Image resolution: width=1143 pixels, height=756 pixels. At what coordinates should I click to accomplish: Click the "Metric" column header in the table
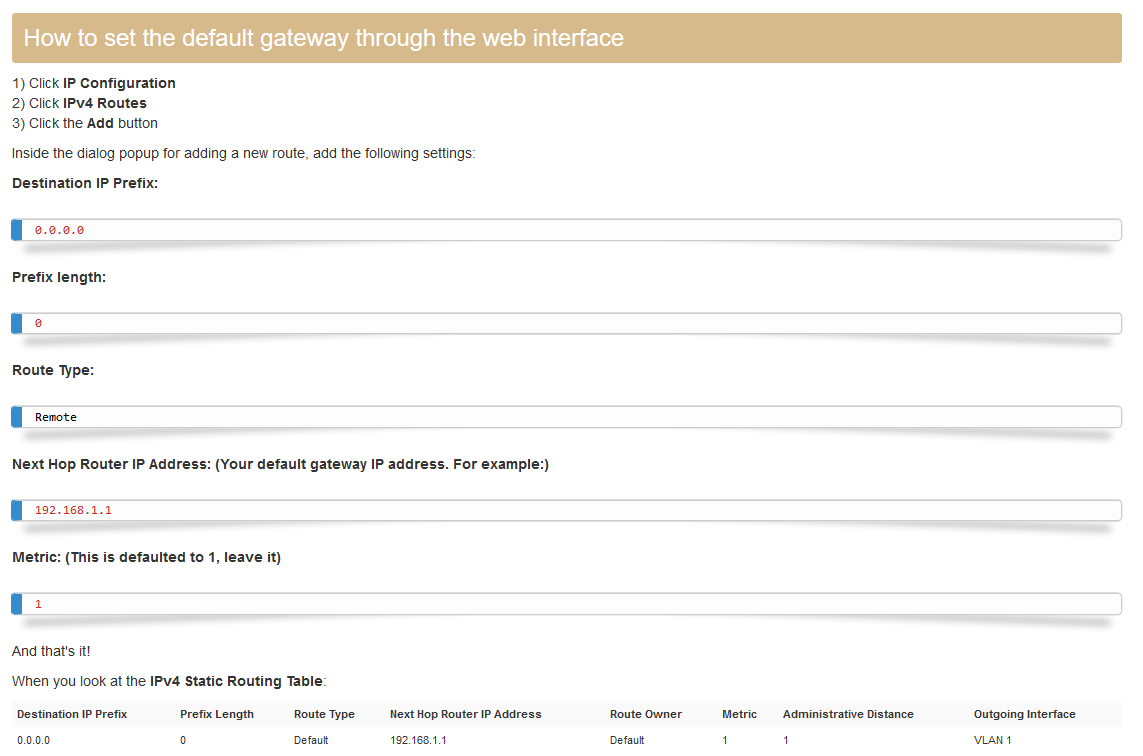pos(739,714)
